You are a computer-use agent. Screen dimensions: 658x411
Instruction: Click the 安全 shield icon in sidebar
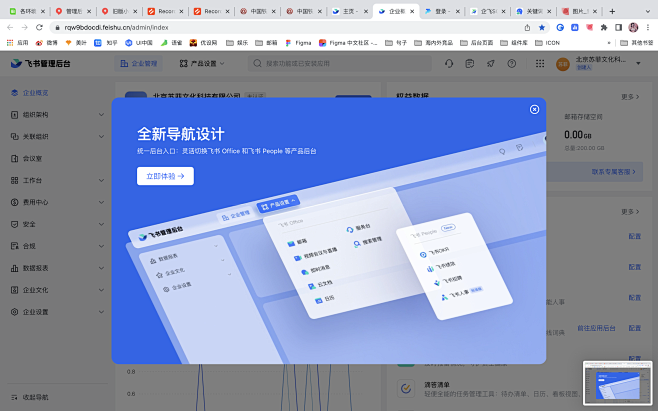(x=12, y=224)
